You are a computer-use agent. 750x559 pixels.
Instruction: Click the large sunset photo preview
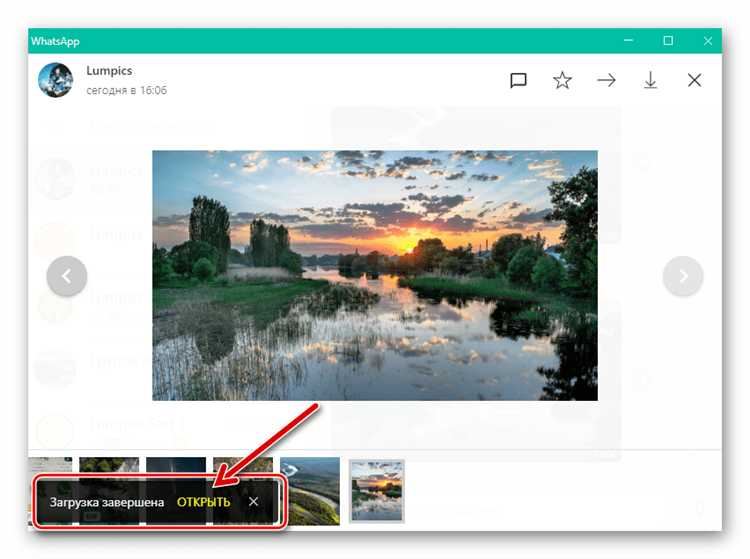point(375,275)
